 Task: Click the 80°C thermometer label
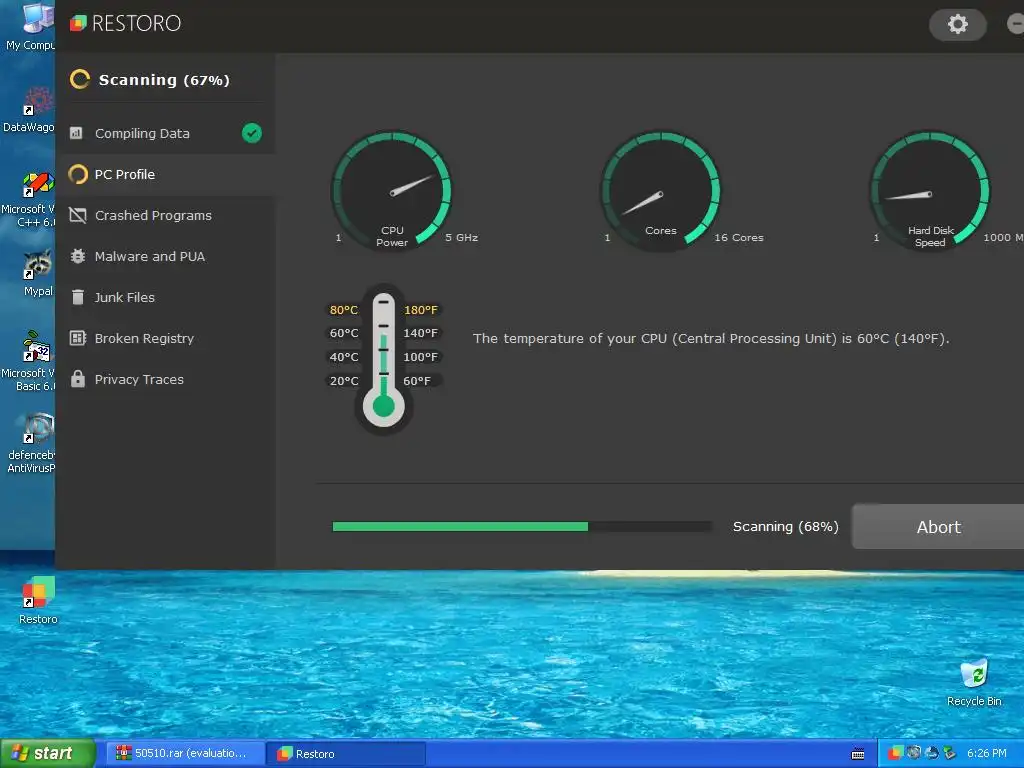[x=344, y=310]
